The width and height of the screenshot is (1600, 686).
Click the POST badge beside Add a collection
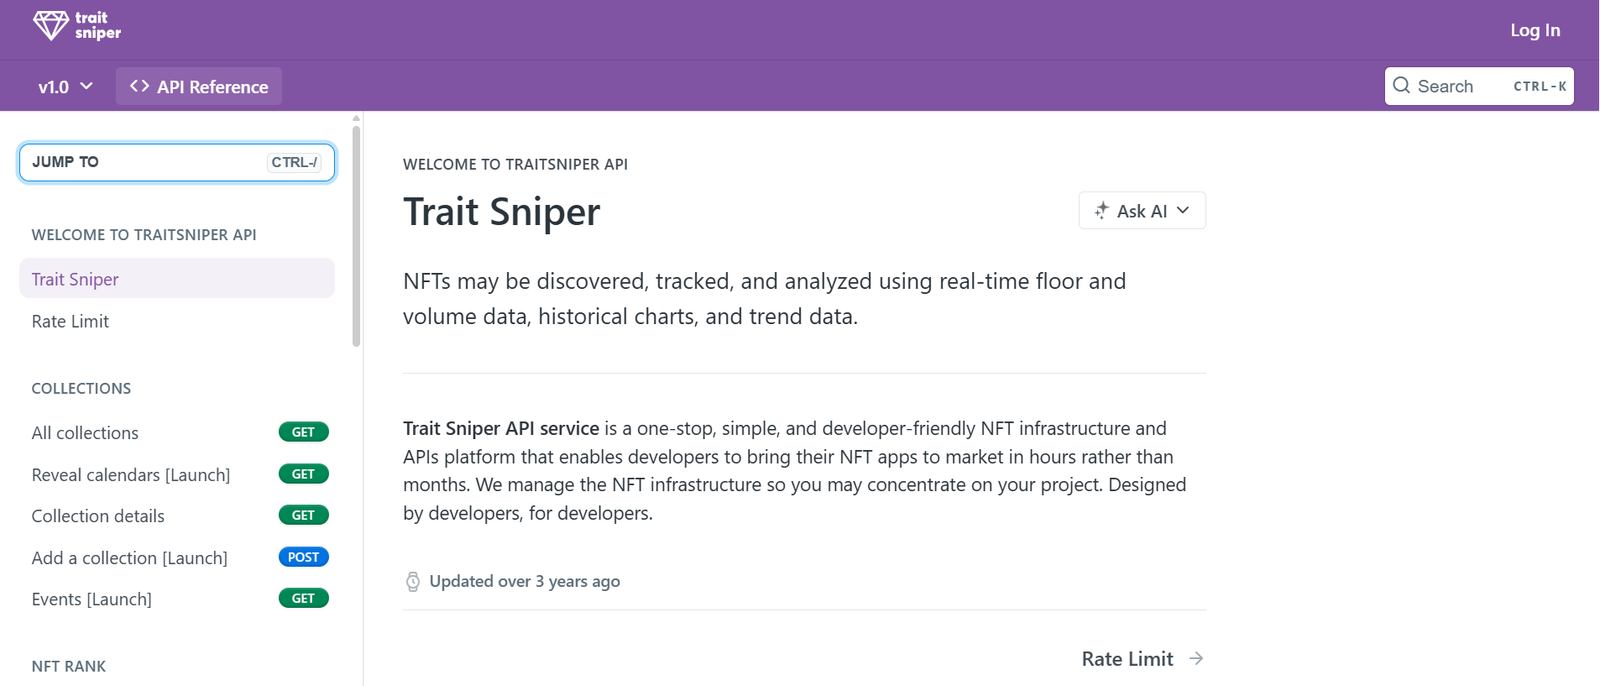pos(303,558)
